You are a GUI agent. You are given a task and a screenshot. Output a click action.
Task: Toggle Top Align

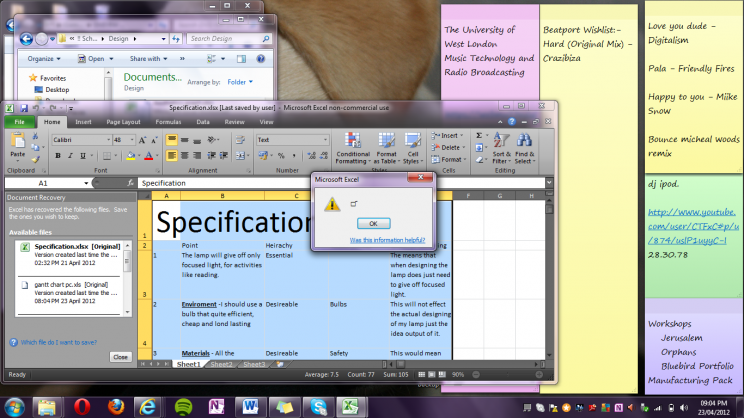(171, 140)
